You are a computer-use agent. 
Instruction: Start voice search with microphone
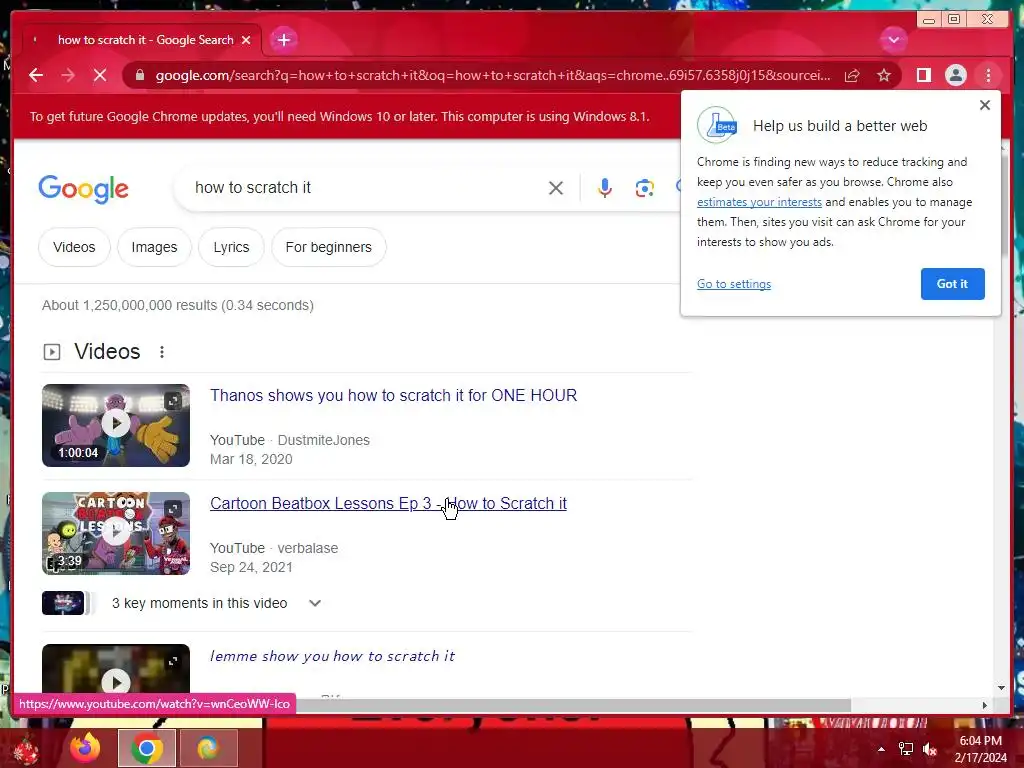pyautogui.click(x=605, y=188)
